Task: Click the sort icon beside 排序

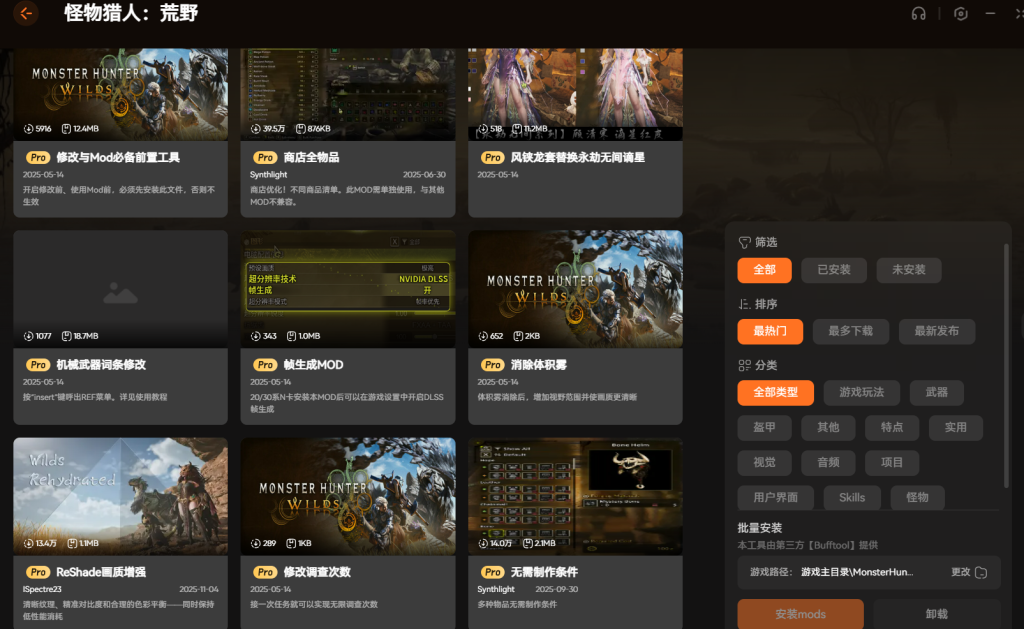Action: pos(744,304)
